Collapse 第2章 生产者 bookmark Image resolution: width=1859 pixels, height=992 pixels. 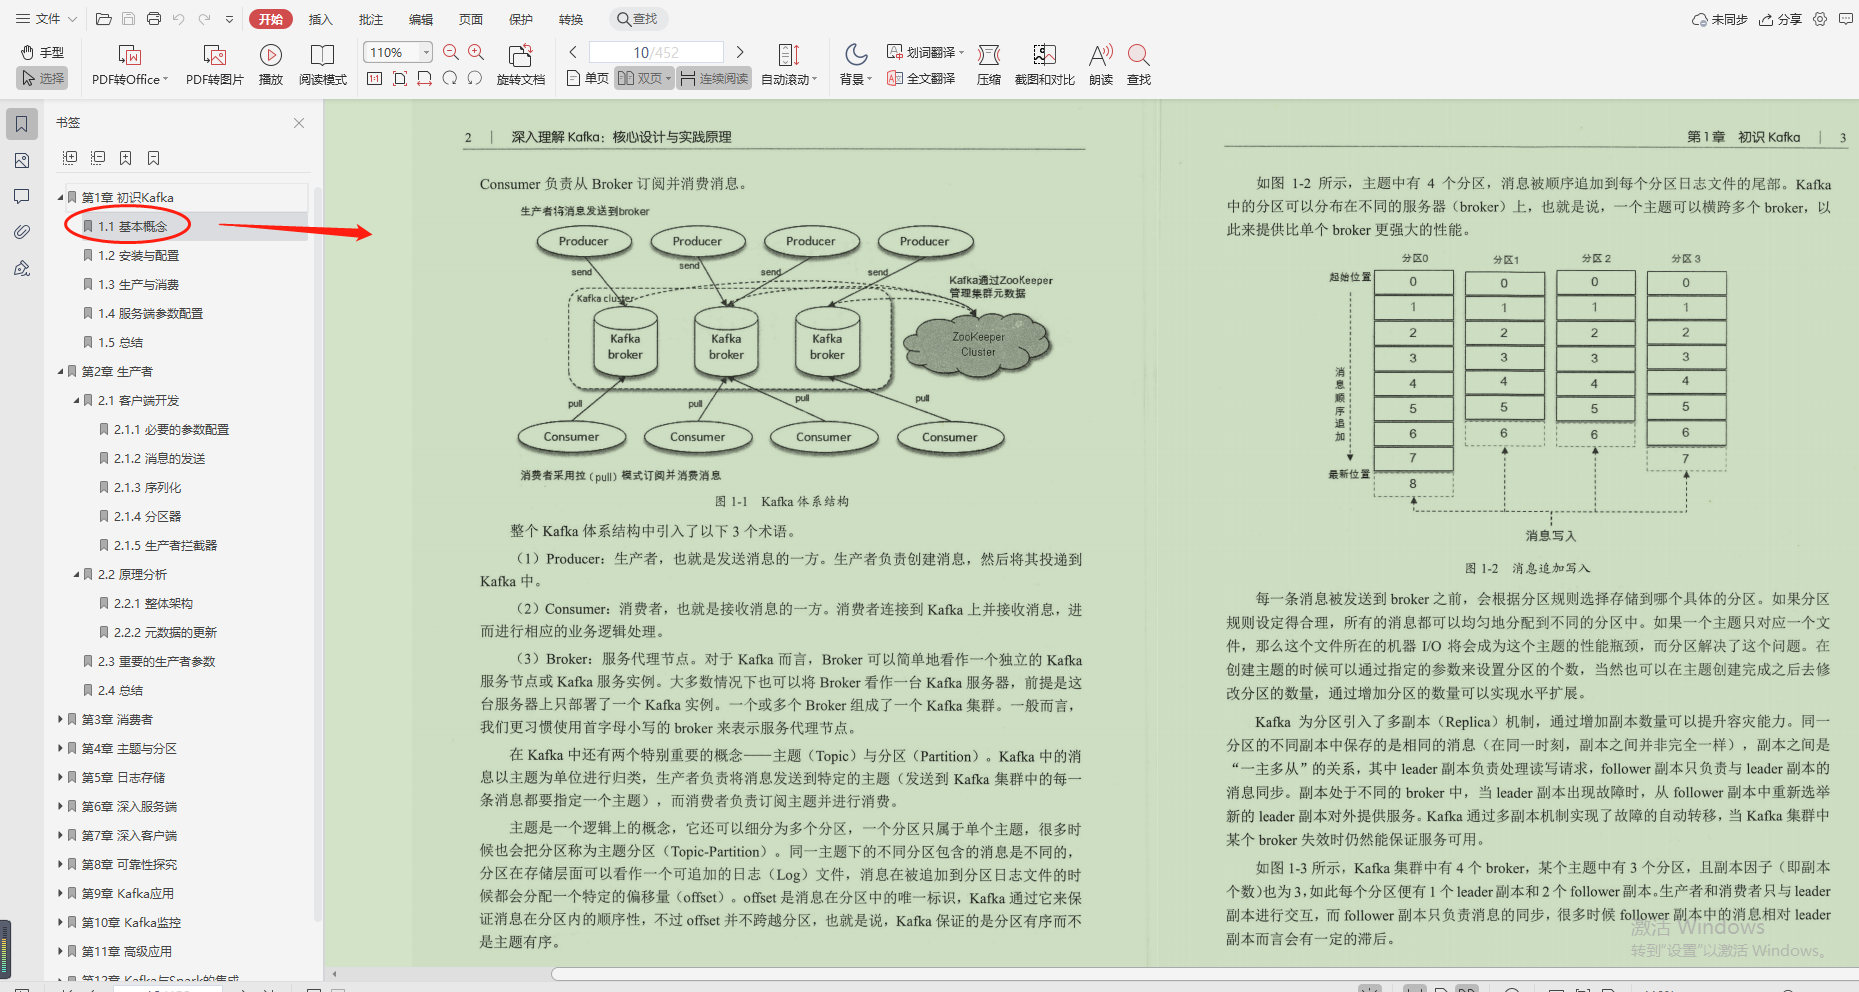pos(61,372)
